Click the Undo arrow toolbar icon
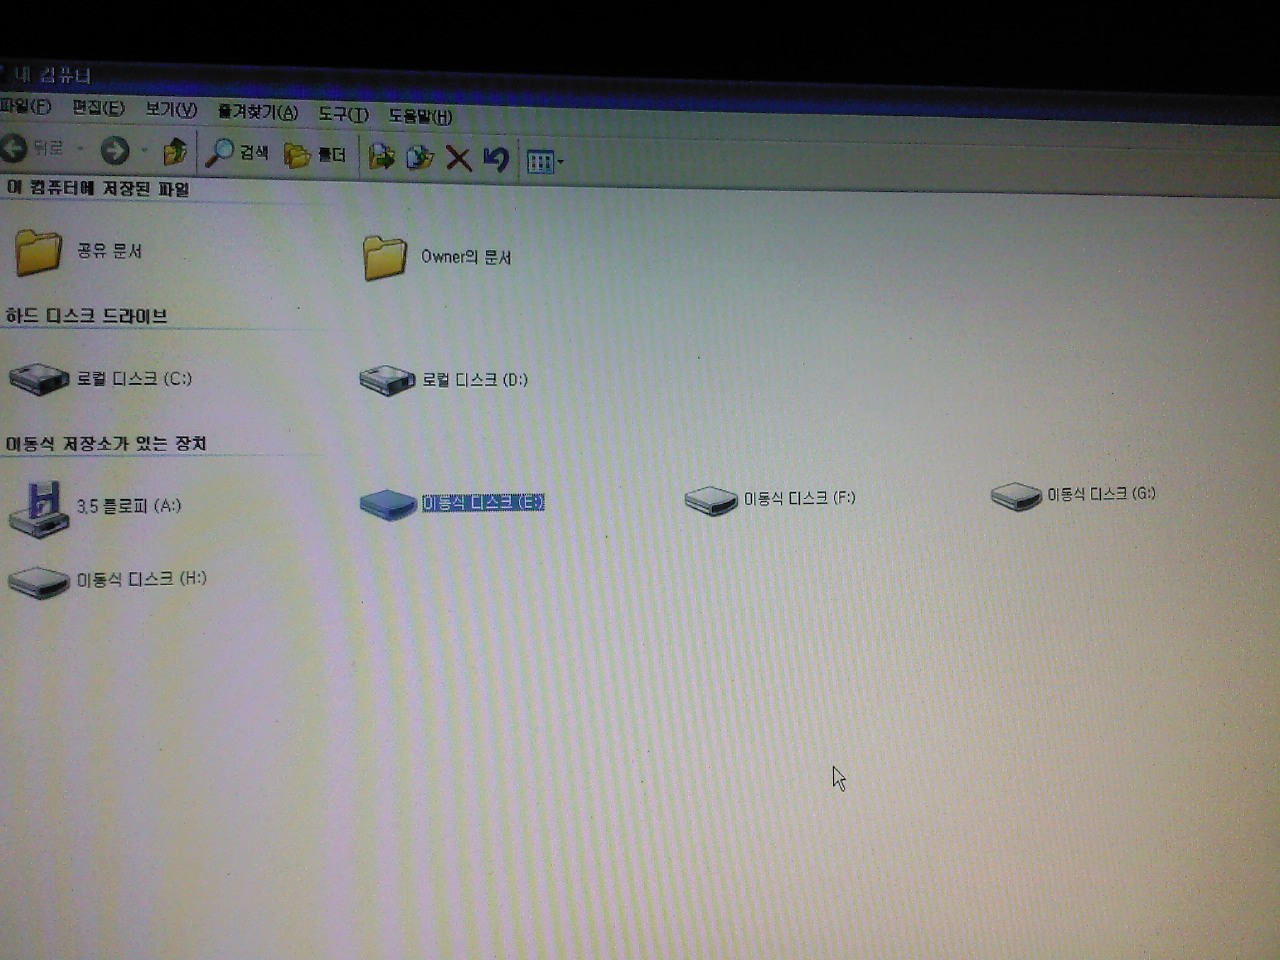1280x960 pixels. coord(495,159)
